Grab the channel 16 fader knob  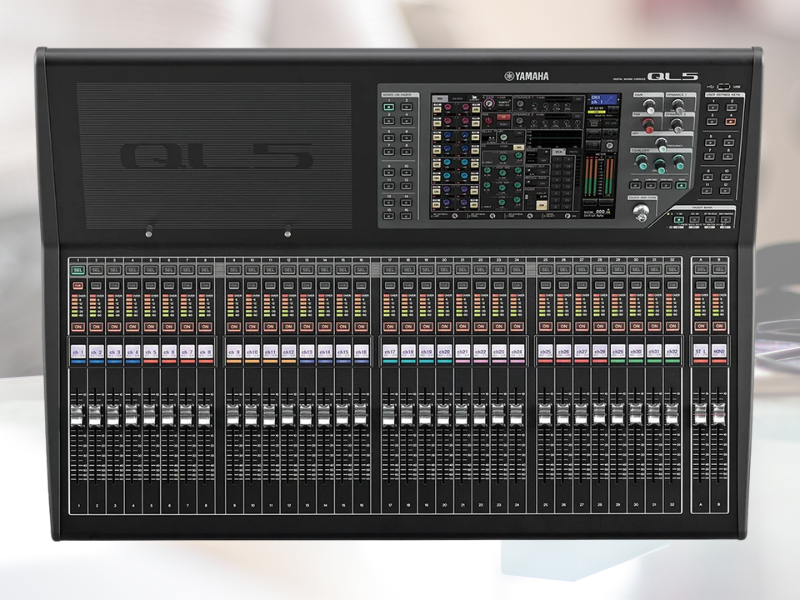[x=361, y=415]
